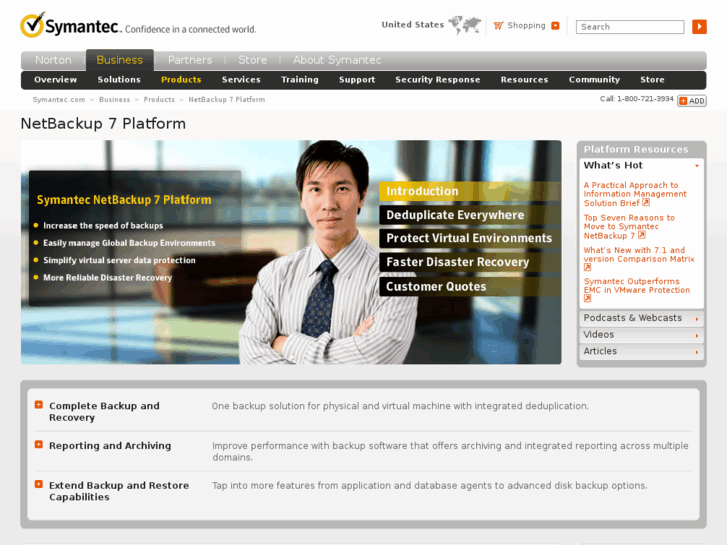Click the Shopping text link
727x545 pixels.
click(x=526, y=26)
